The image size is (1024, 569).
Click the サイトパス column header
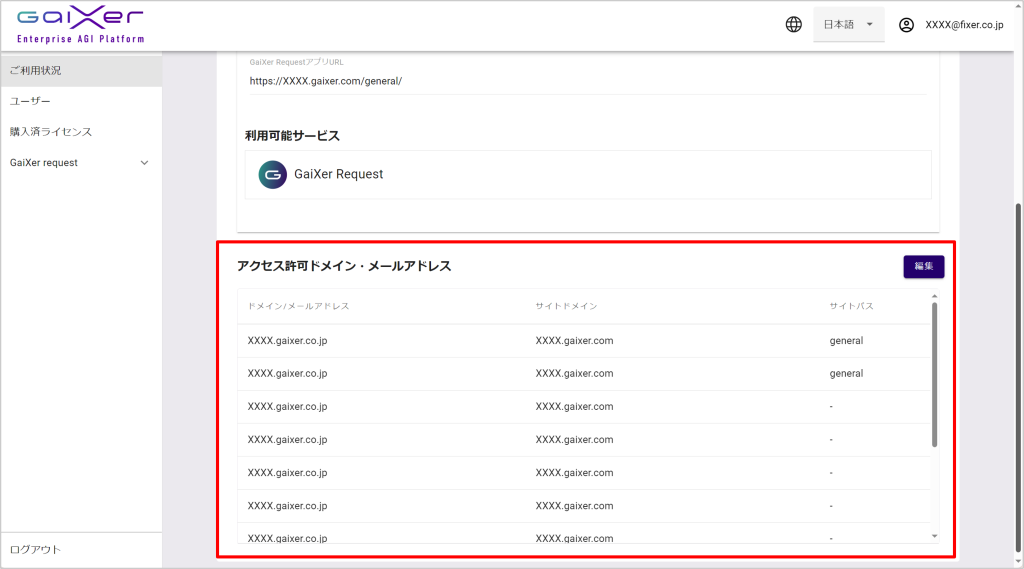pos(851,306)
